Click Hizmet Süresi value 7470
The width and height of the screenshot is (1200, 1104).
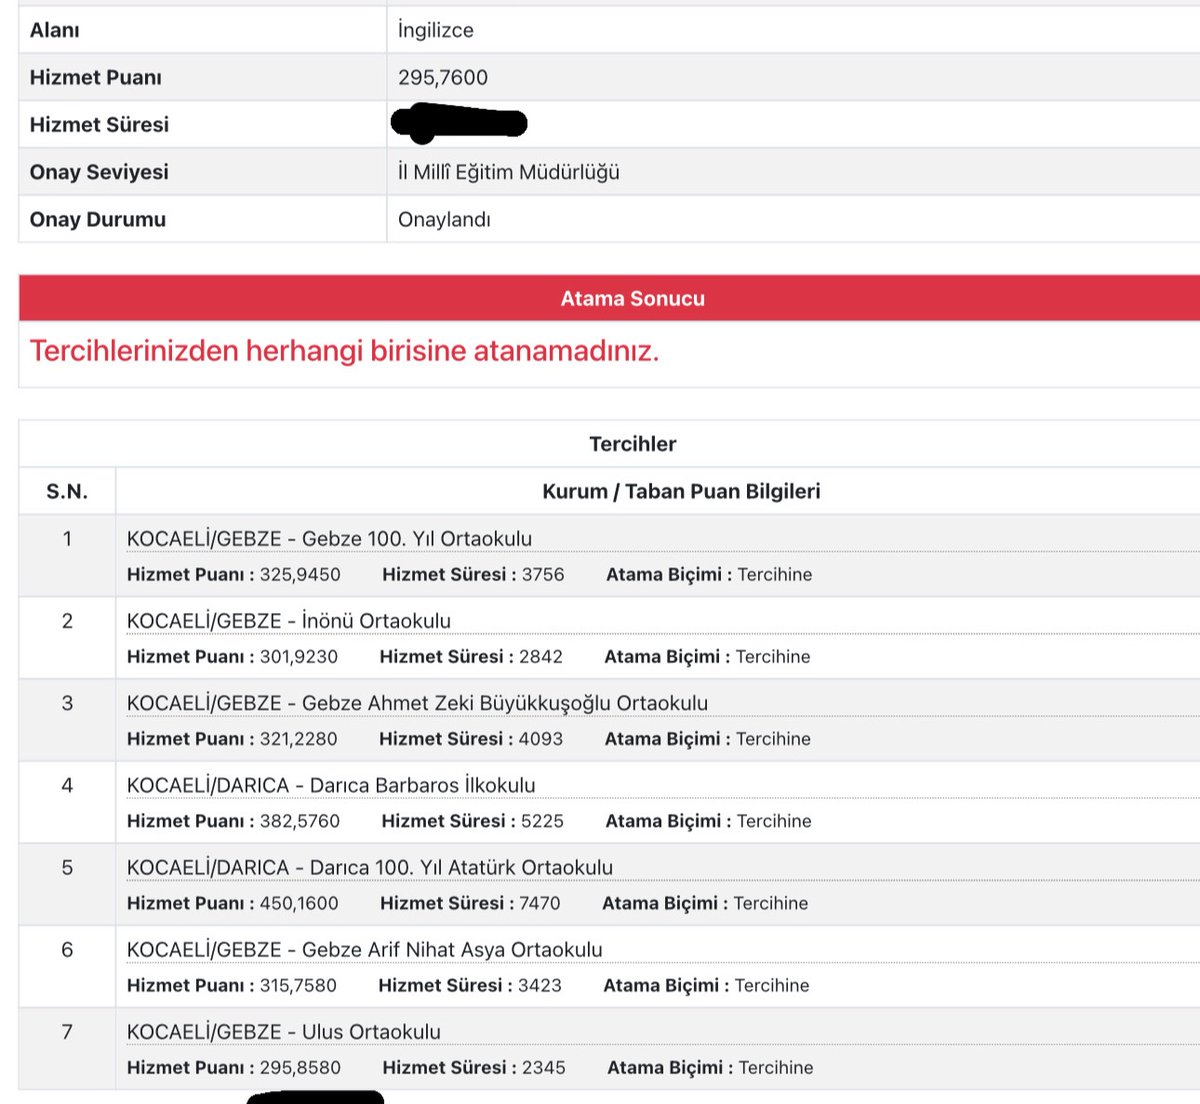(x=540, y=903)
